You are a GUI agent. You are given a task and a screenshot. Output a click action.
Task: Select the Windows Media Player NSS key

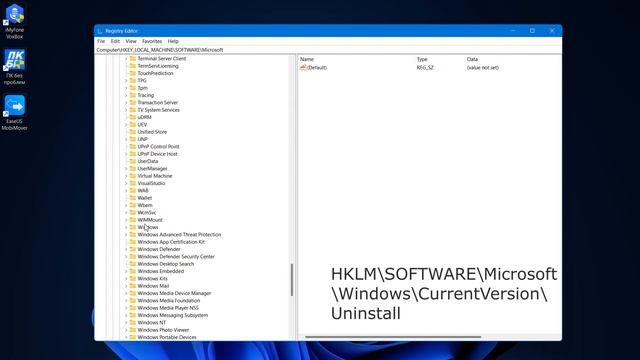coord(168,308)
